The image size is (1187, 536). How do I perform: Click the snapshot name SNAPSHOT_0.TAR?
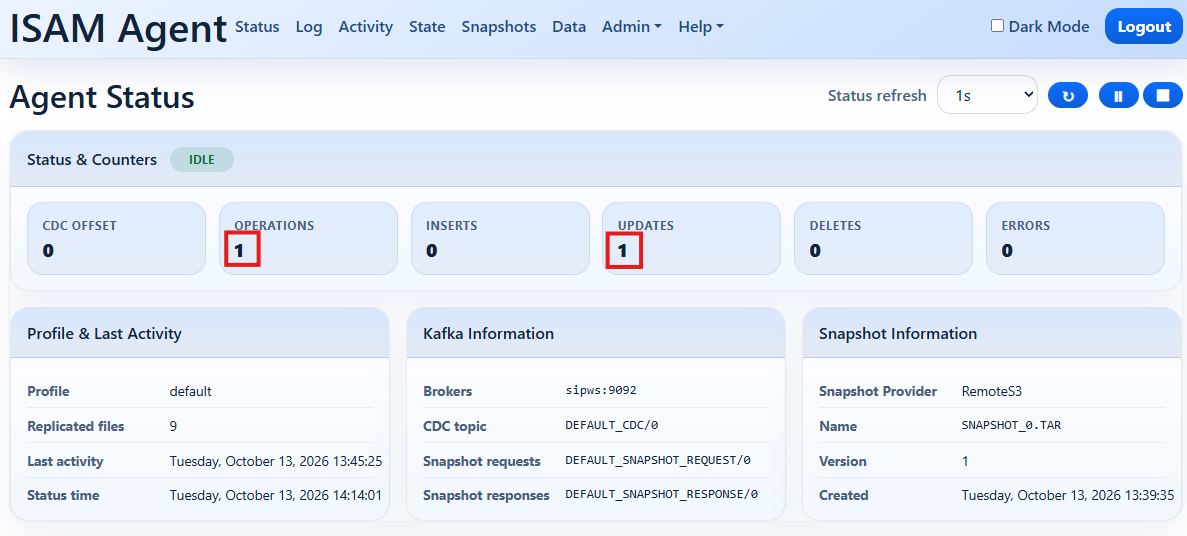[1011, 425]
